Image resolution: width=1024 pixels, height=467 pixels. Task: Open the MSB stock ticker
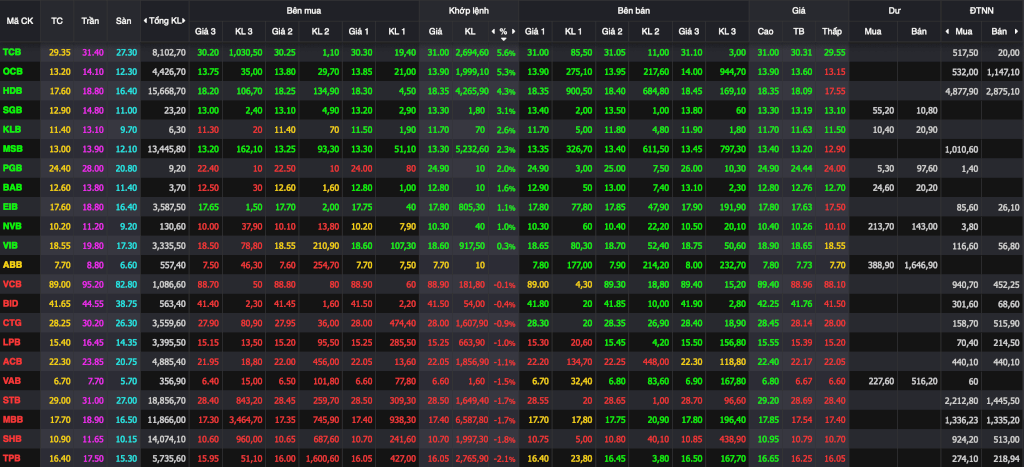click(x=12, y=149)
